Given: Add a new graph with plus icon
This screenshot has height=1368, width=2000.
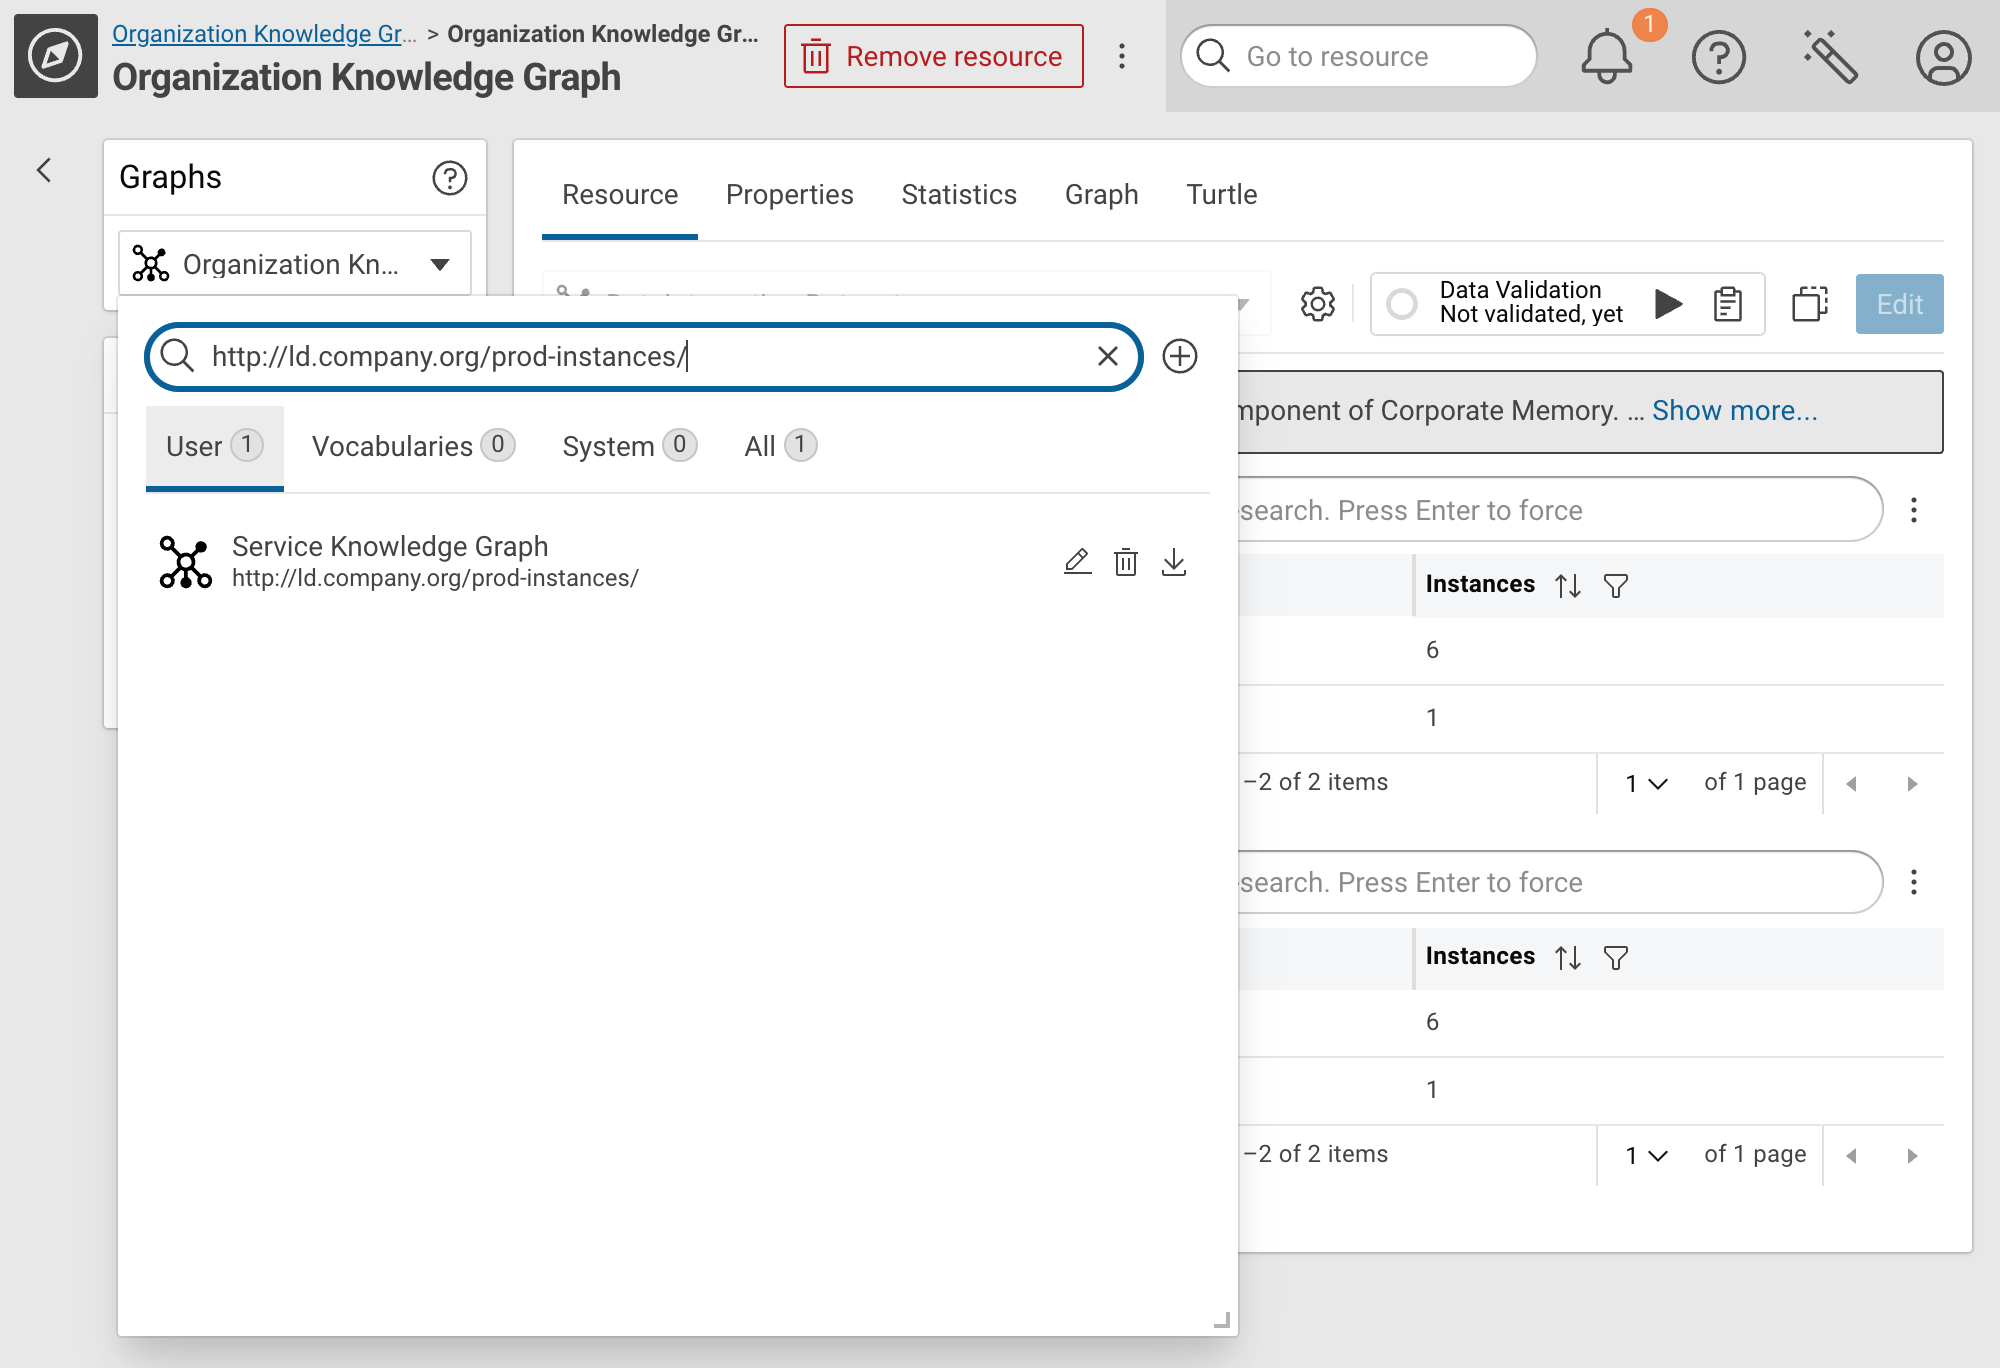Looking at the screenshot, I should pyautogui.click(x=1180, y=356).
